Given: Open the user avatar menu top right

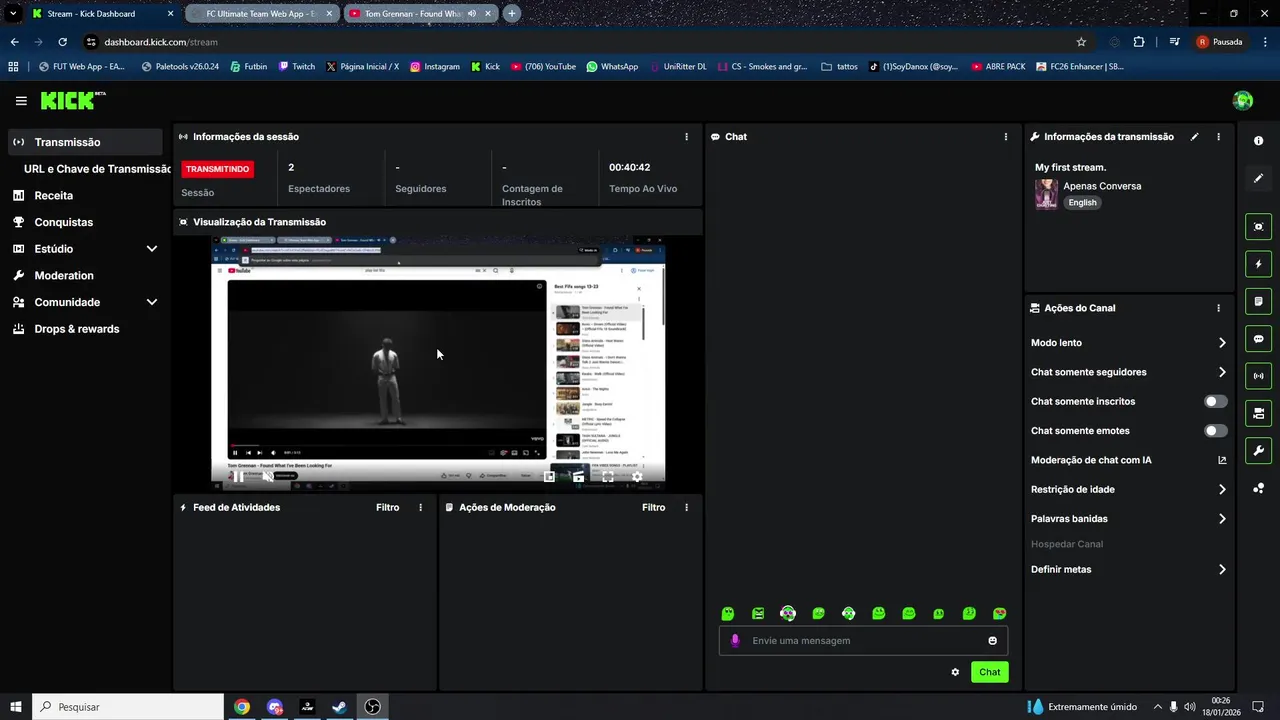Looking at the screenshot, I should coord(1243,100).
